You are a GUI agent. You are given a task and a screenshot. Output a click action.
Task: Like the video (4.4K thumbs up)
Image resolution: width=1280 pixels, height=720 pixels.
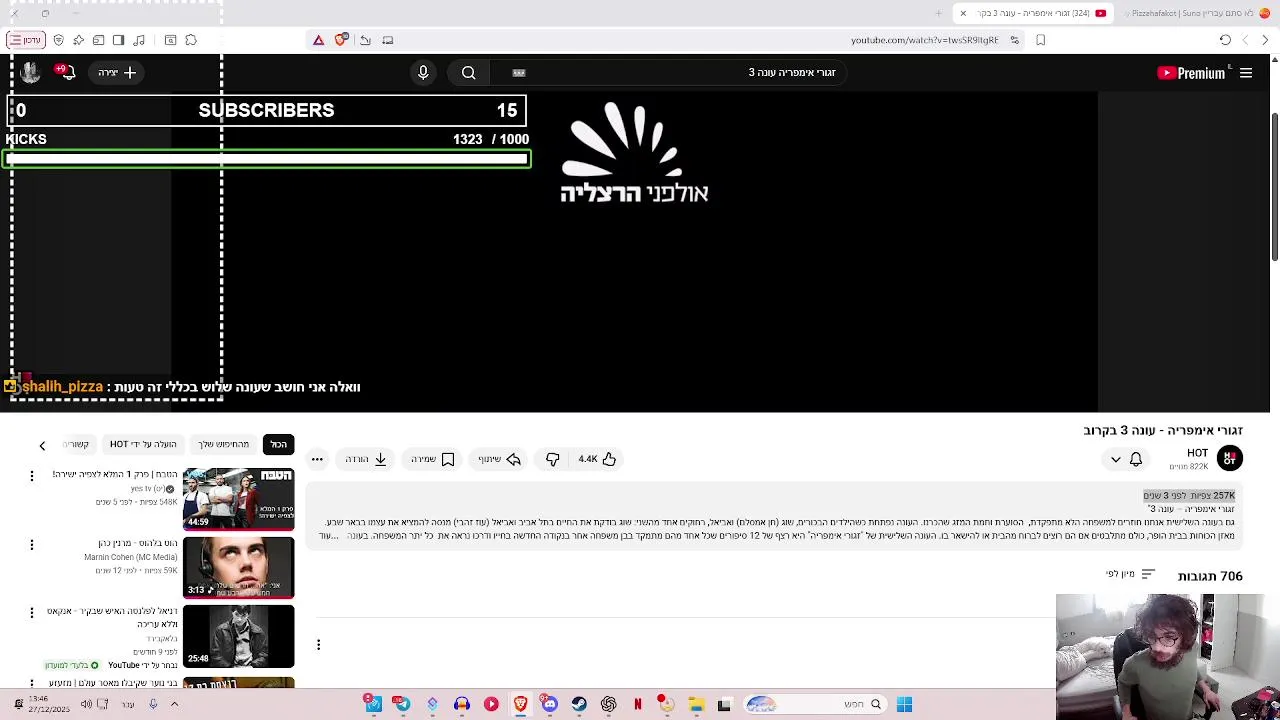(597, 459)
